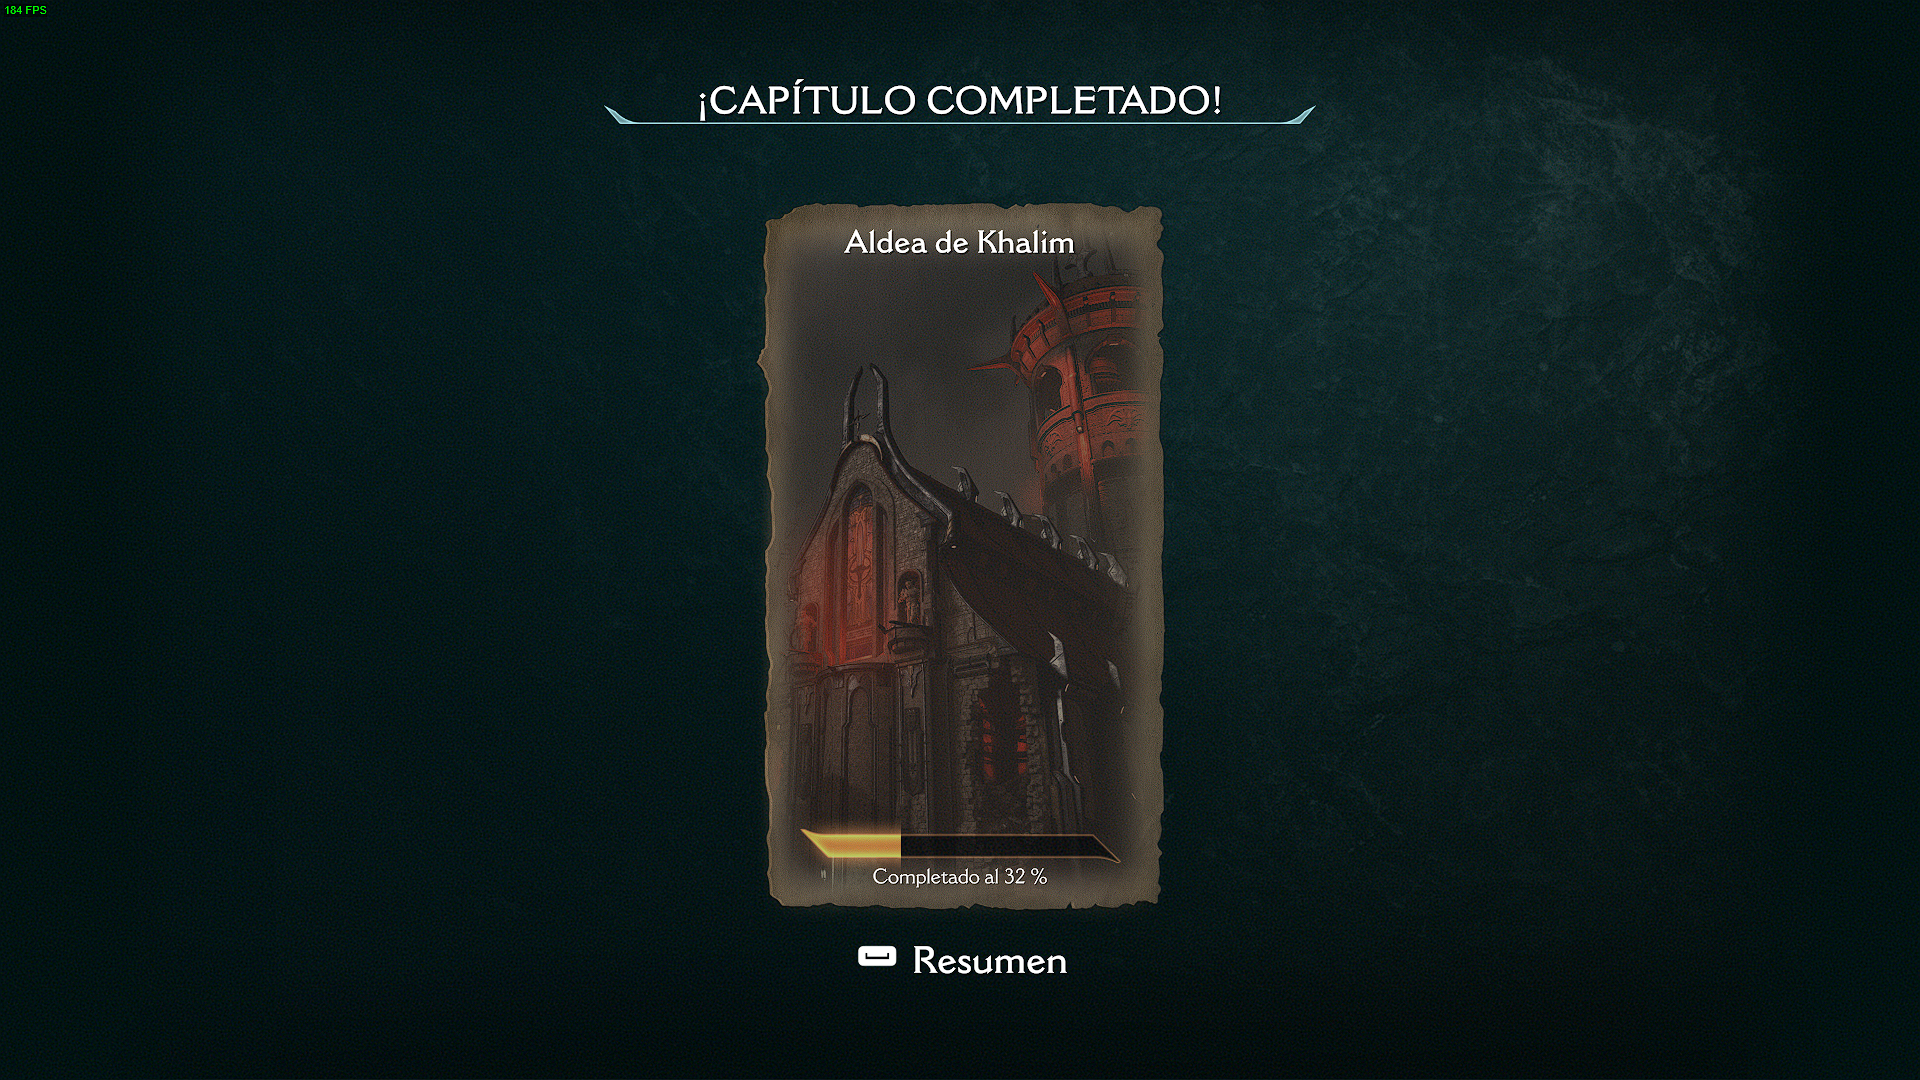Click the Aldea de Khalim card title
1920x1080 pixels.
click(x=959, y=242)
